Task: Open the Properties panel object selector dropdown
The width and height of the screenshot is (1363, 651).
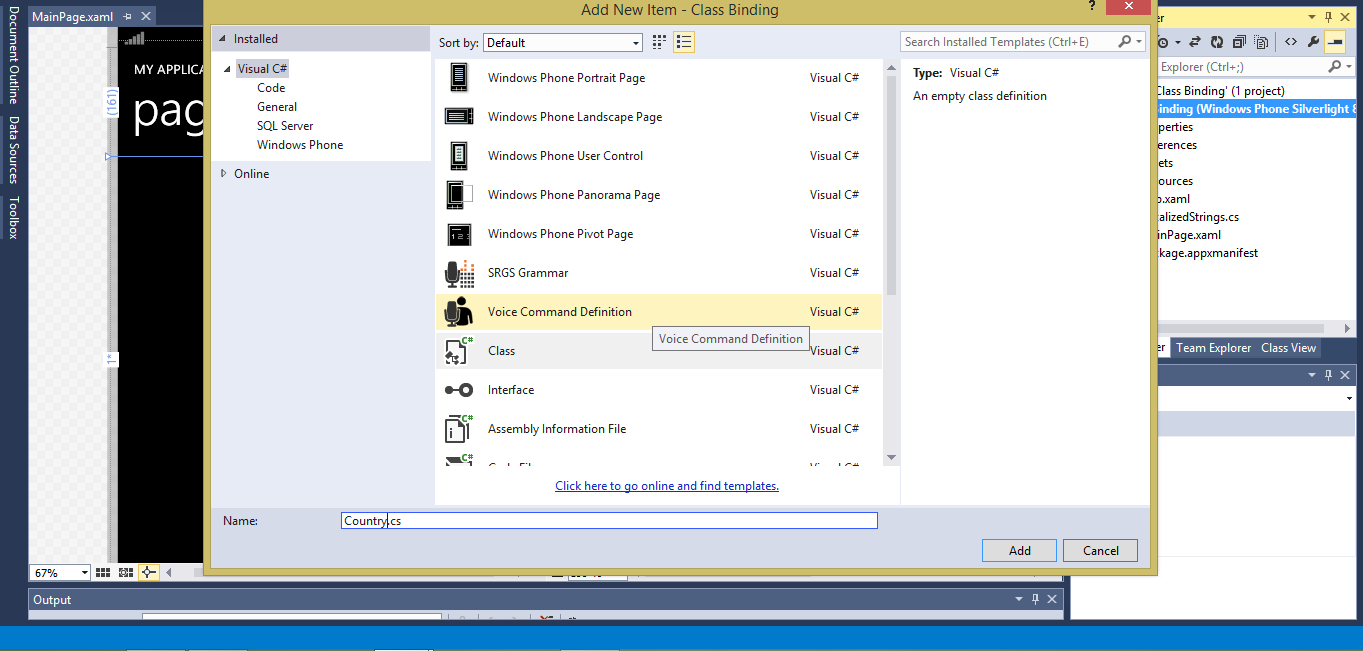Action: [x=1349, y=398]
